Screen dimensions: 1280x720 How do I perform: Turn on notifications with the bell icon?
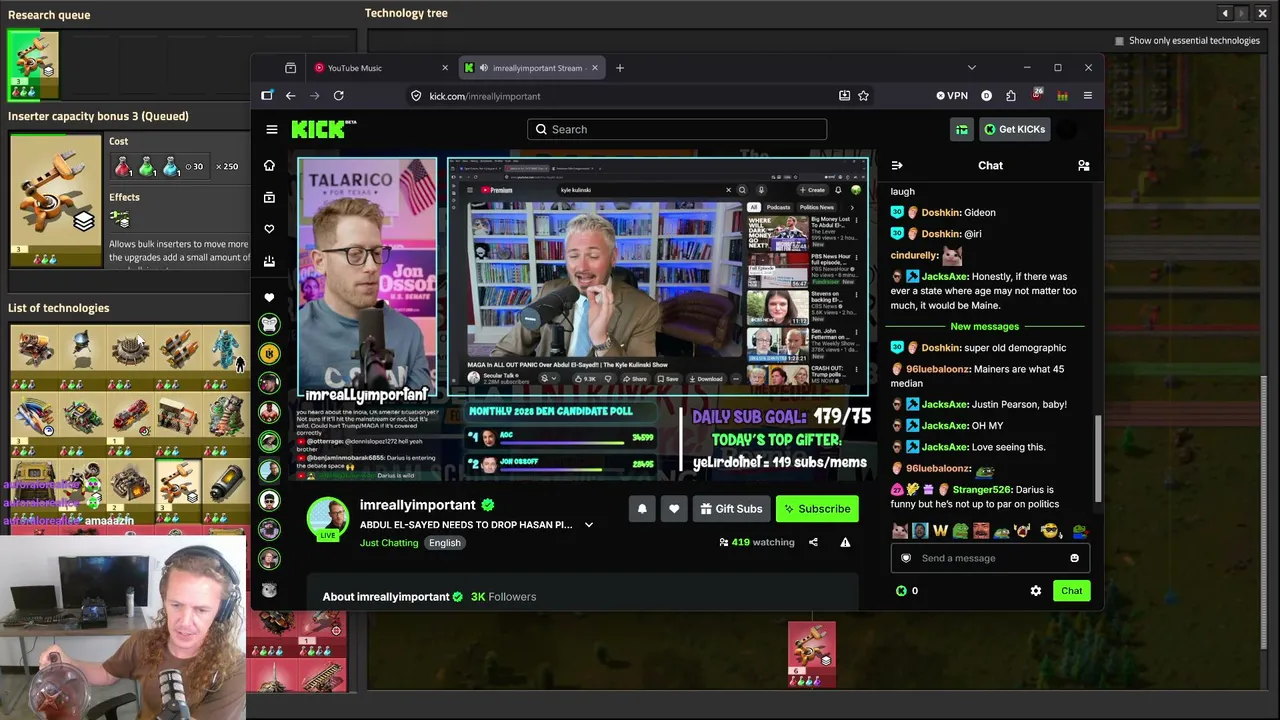coord(642,509)
